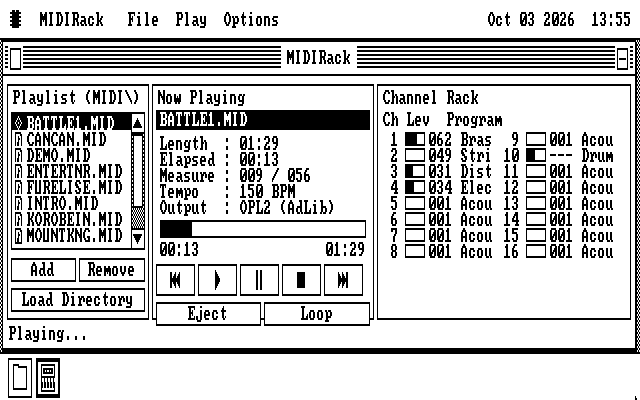Open the File menu

[143, 19]
